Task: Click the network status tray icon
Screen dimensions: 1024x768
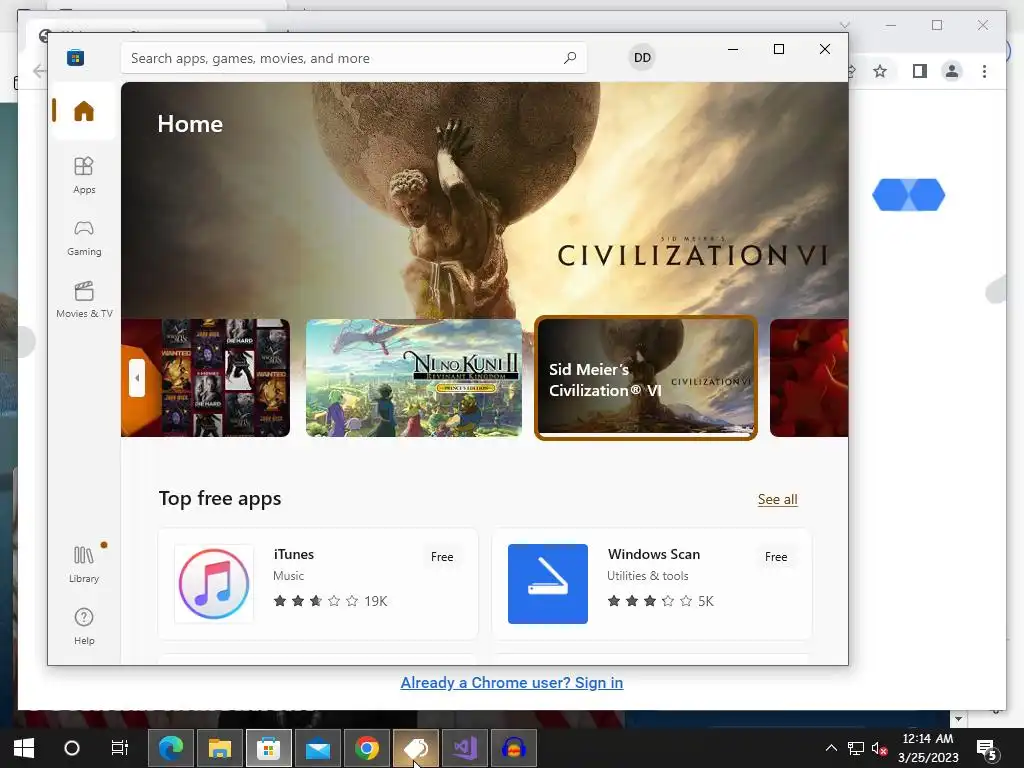Action: pos(856,748)
